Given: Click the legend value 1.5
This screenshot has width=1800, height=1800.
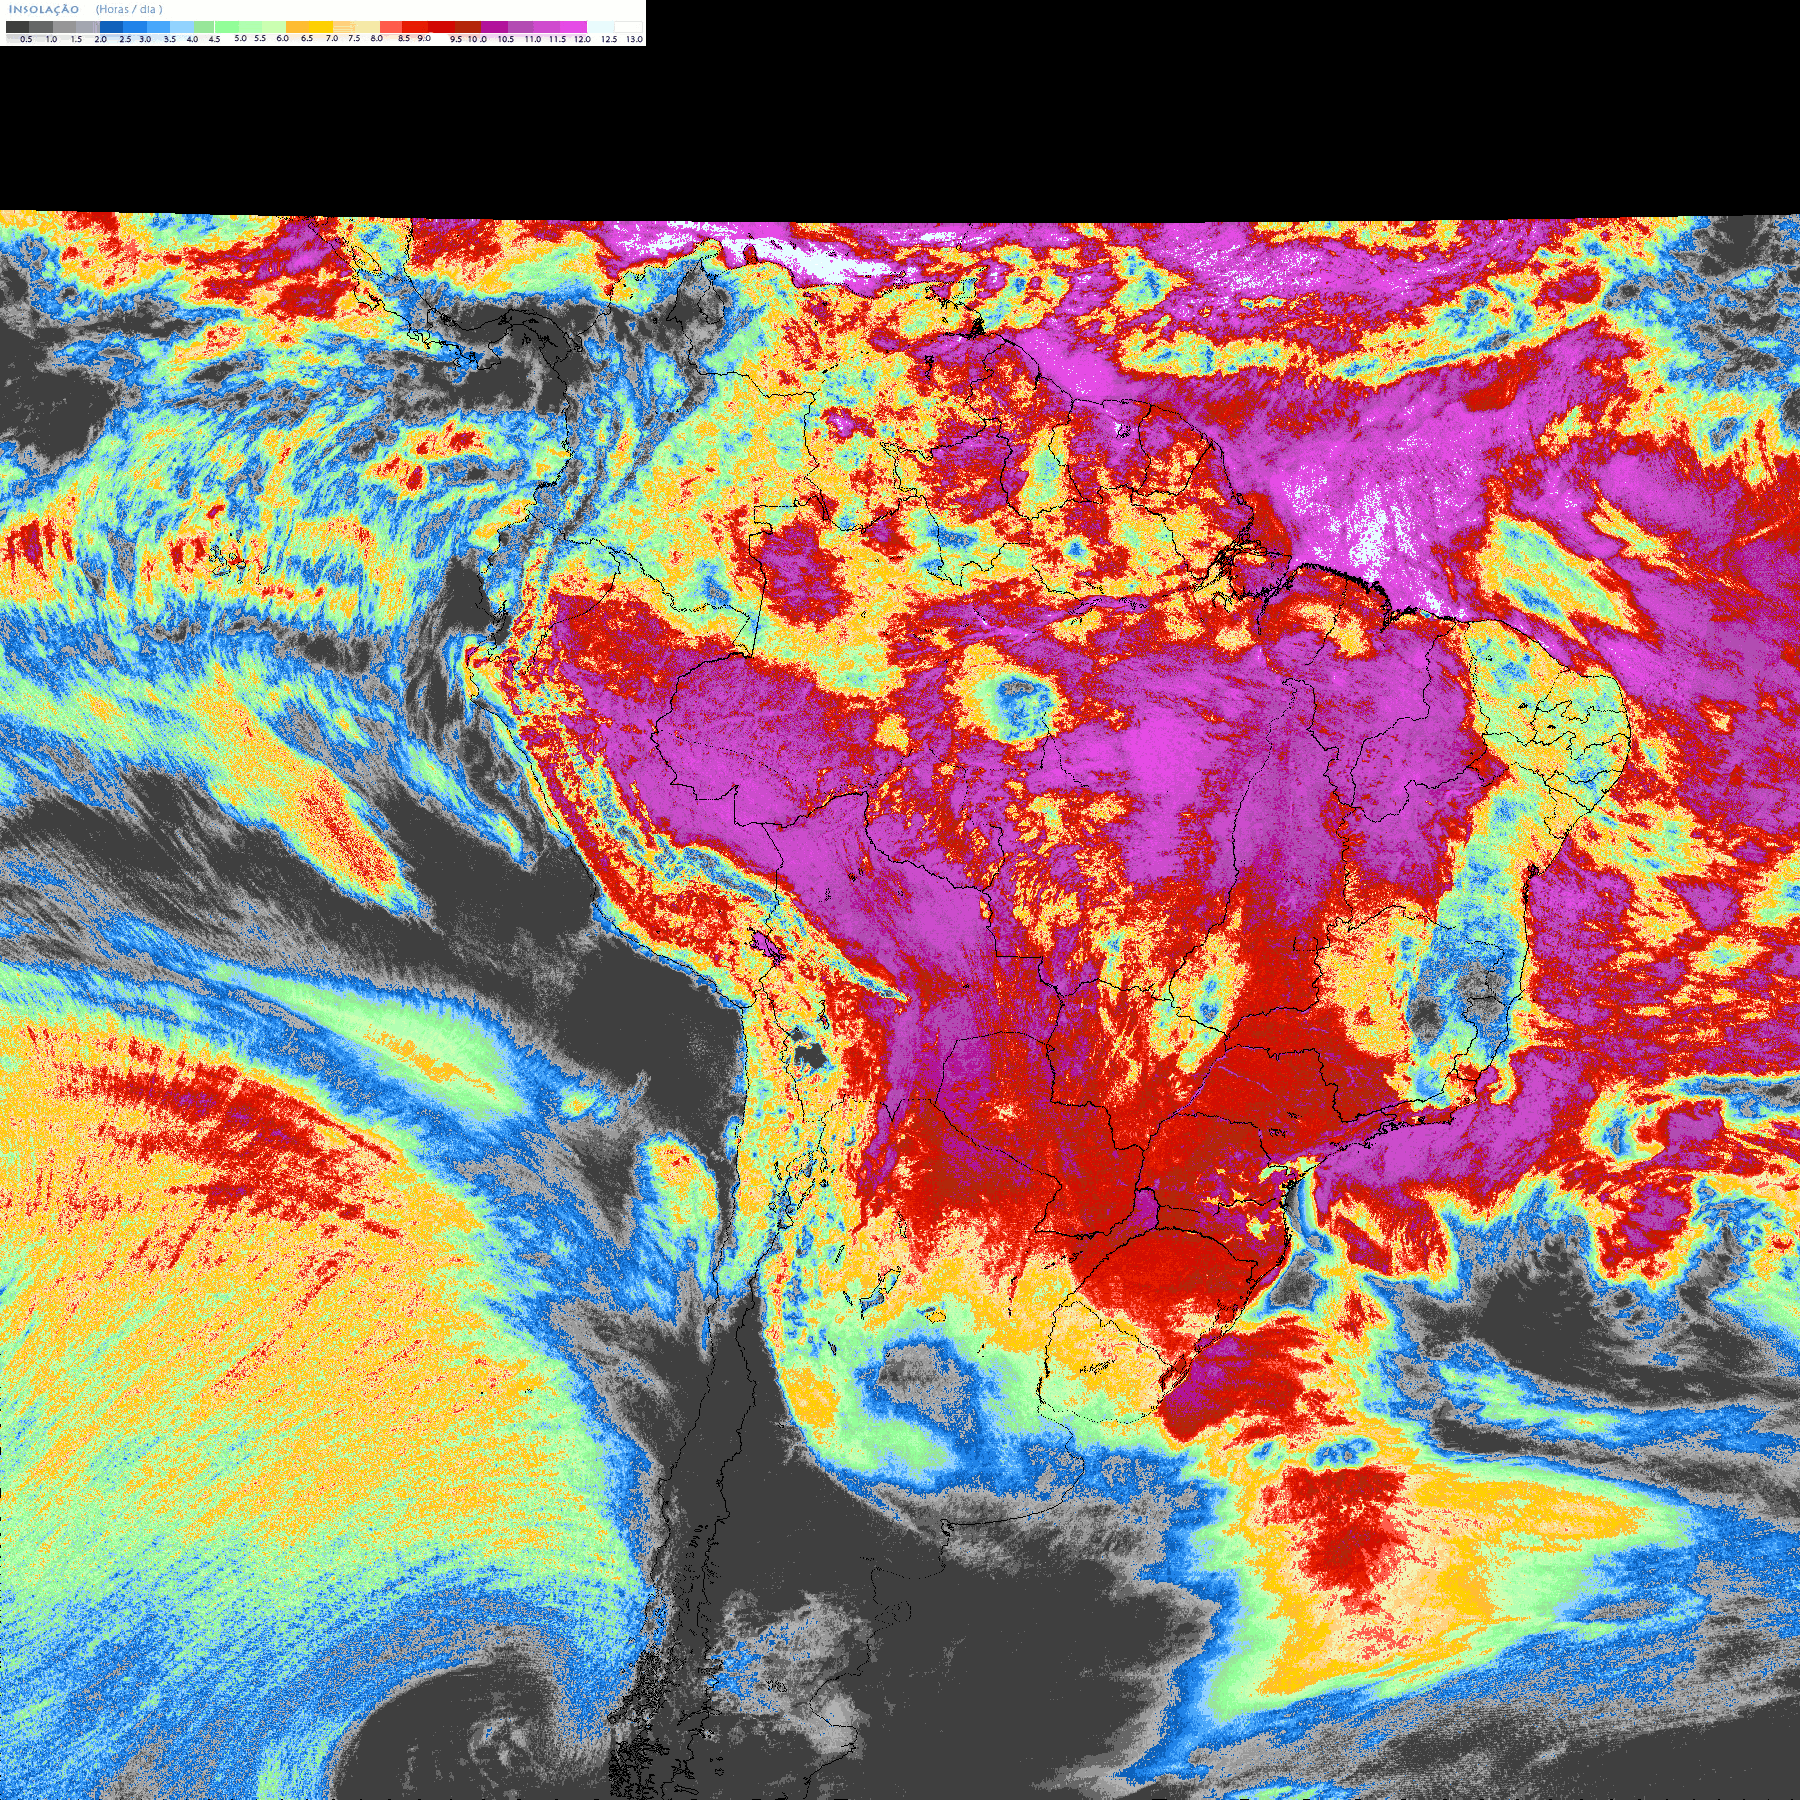Looking at the screenshot, I should pyautogui.click(x=76, y=39).
